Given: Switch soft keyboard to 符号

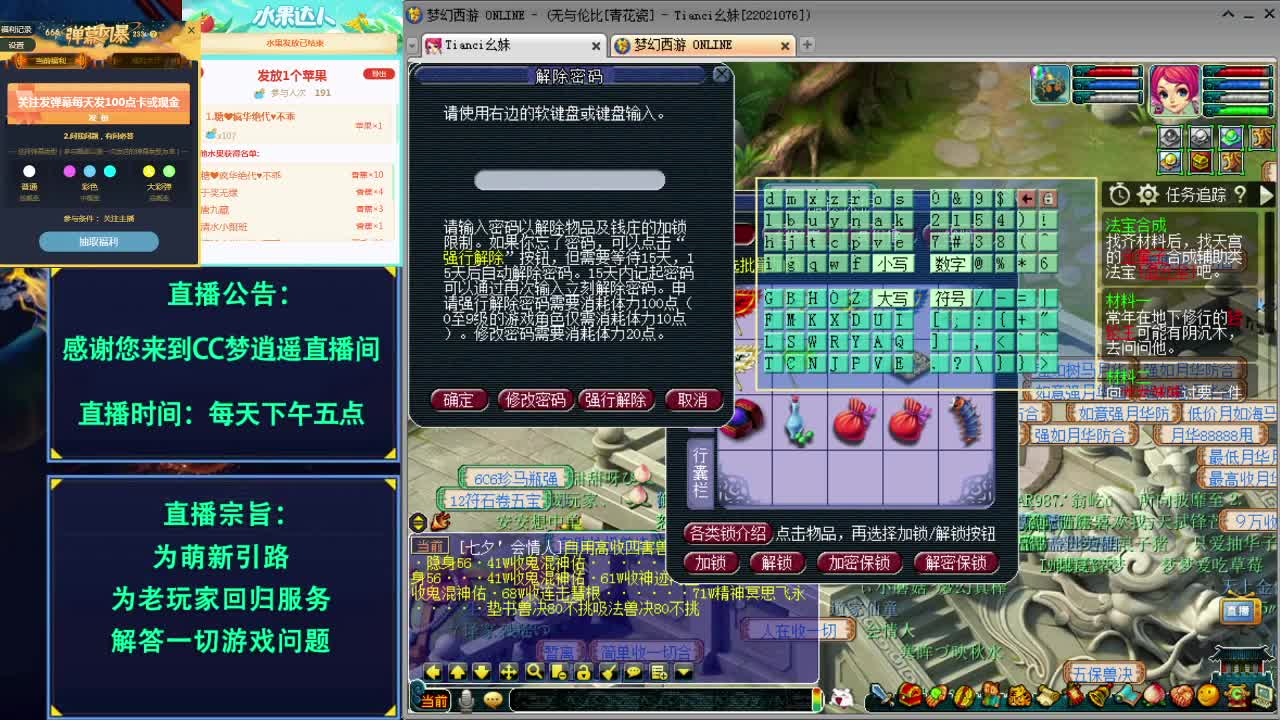Looking at the screenshot, I should [x=950, y=299].
